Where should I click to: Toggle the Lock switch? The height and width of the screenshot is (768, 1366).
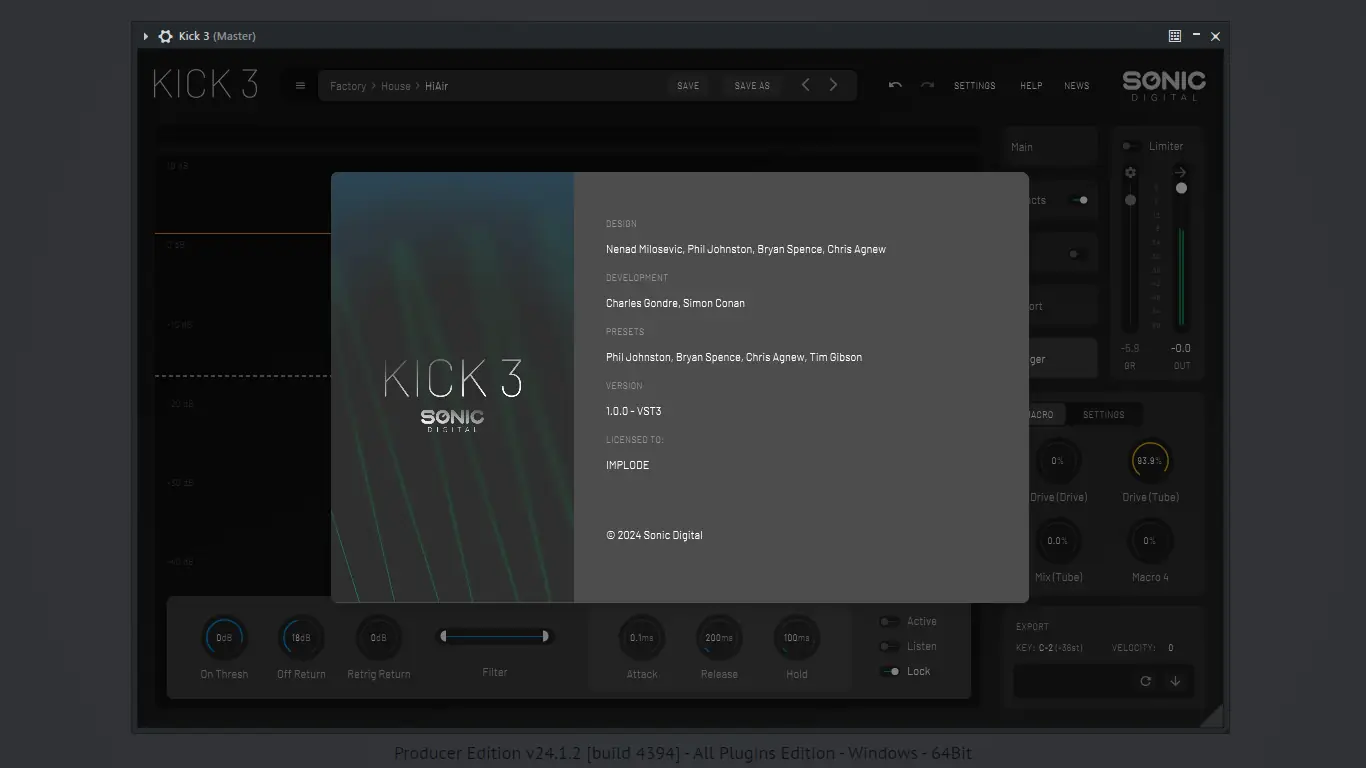tap(889, 672)
